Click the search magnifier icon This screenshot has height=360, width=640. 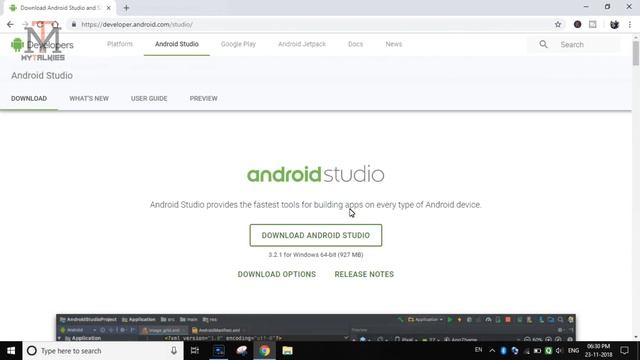tap(543, 44)
